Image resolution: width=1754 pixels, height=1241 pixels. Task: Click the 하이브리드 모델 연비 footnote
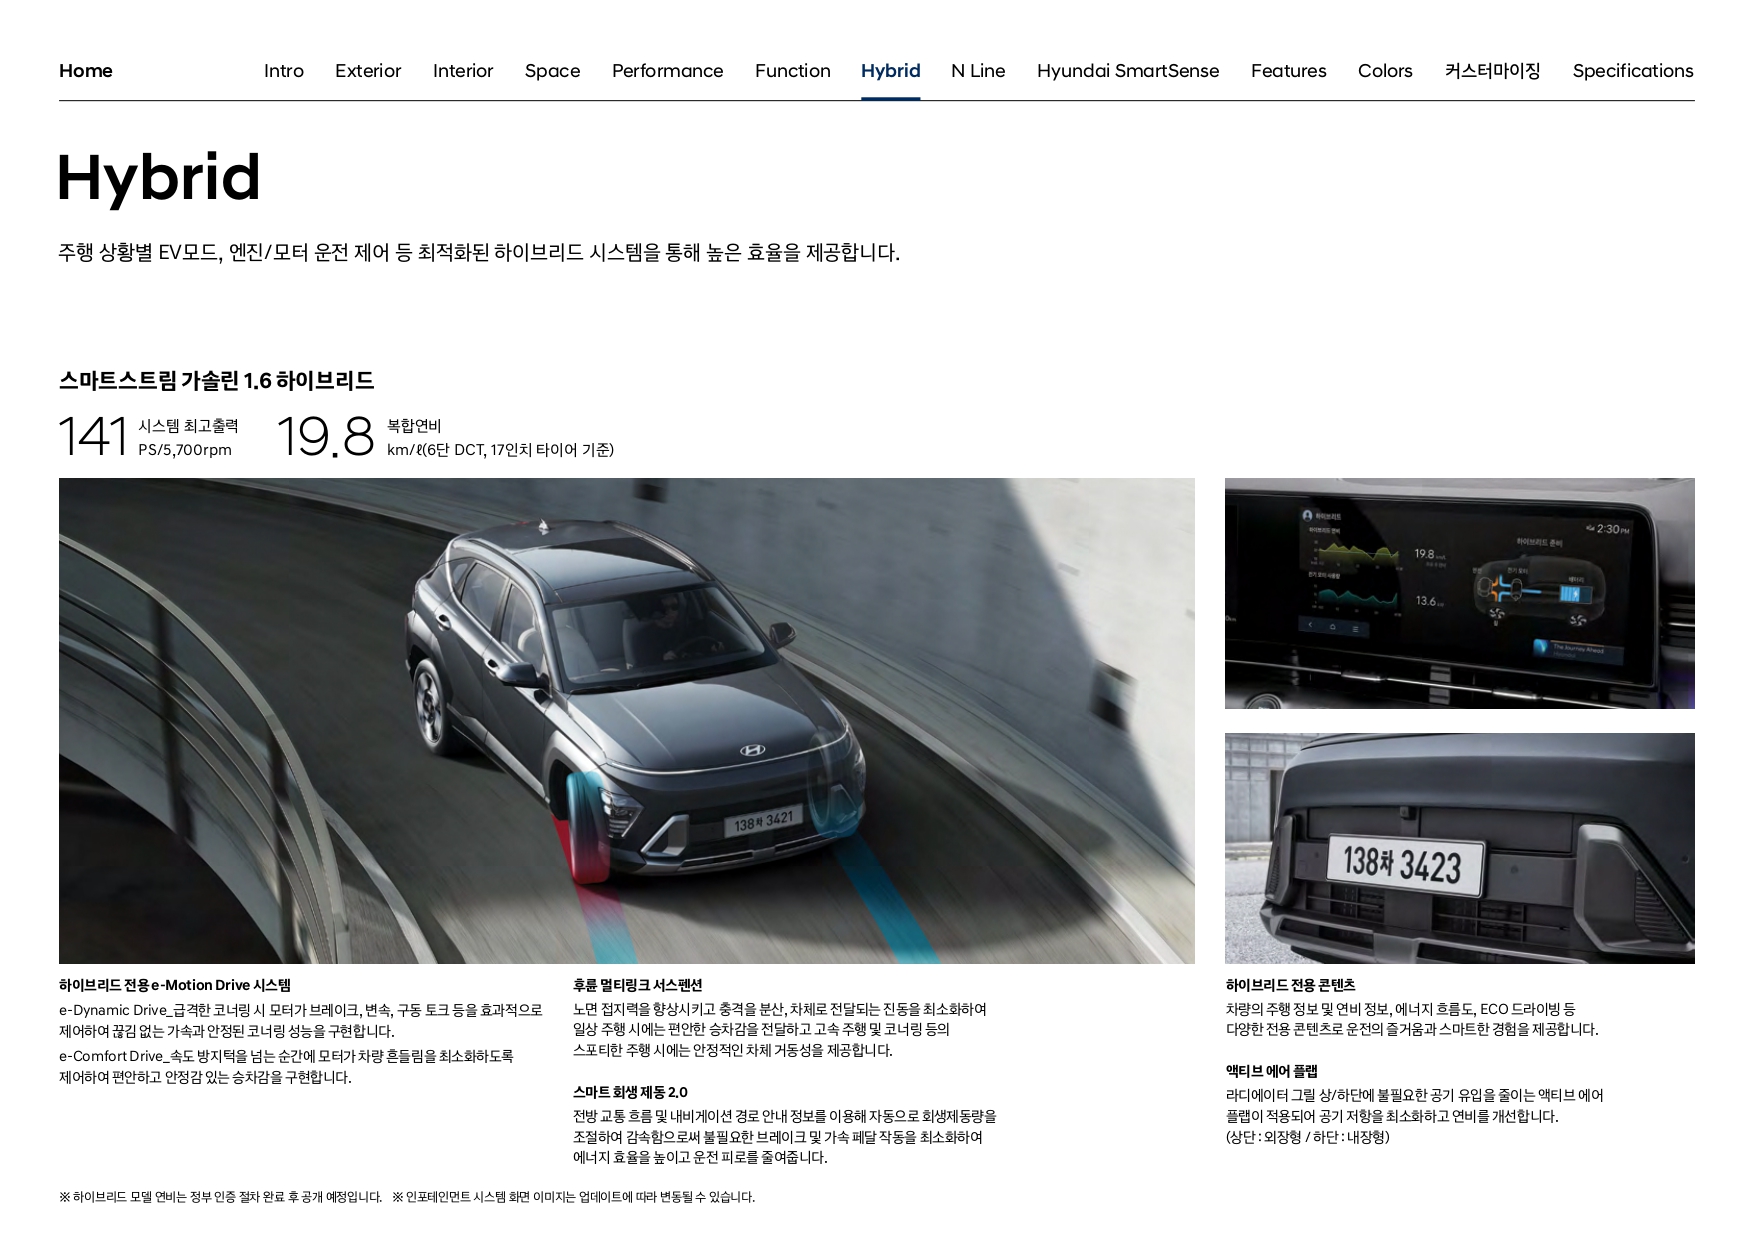tap(220, 1197)
